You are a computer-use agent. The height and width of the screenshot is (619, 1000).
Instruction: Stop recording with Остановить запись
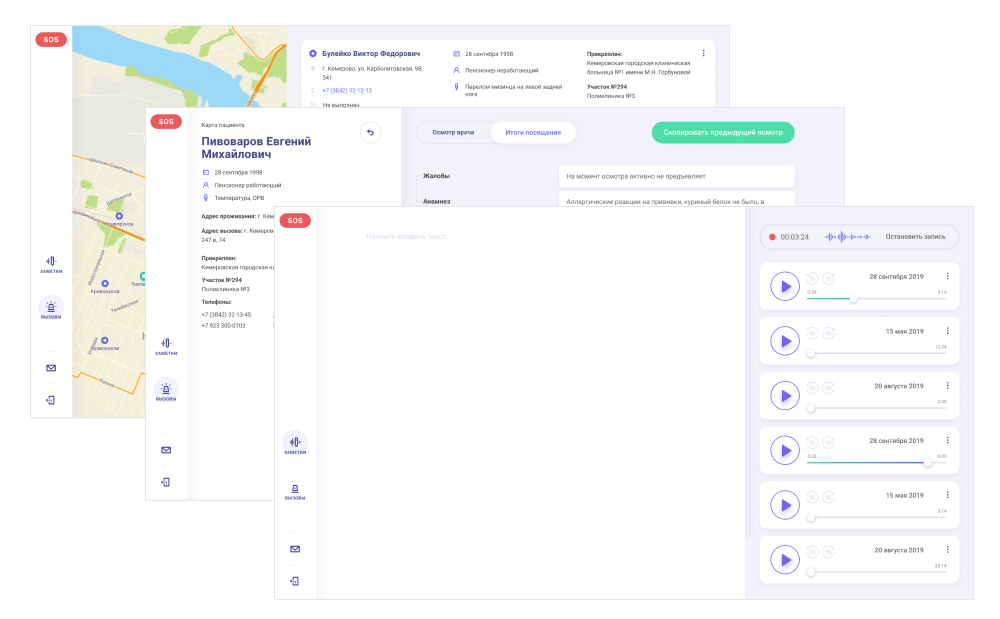tap(915, 237)
